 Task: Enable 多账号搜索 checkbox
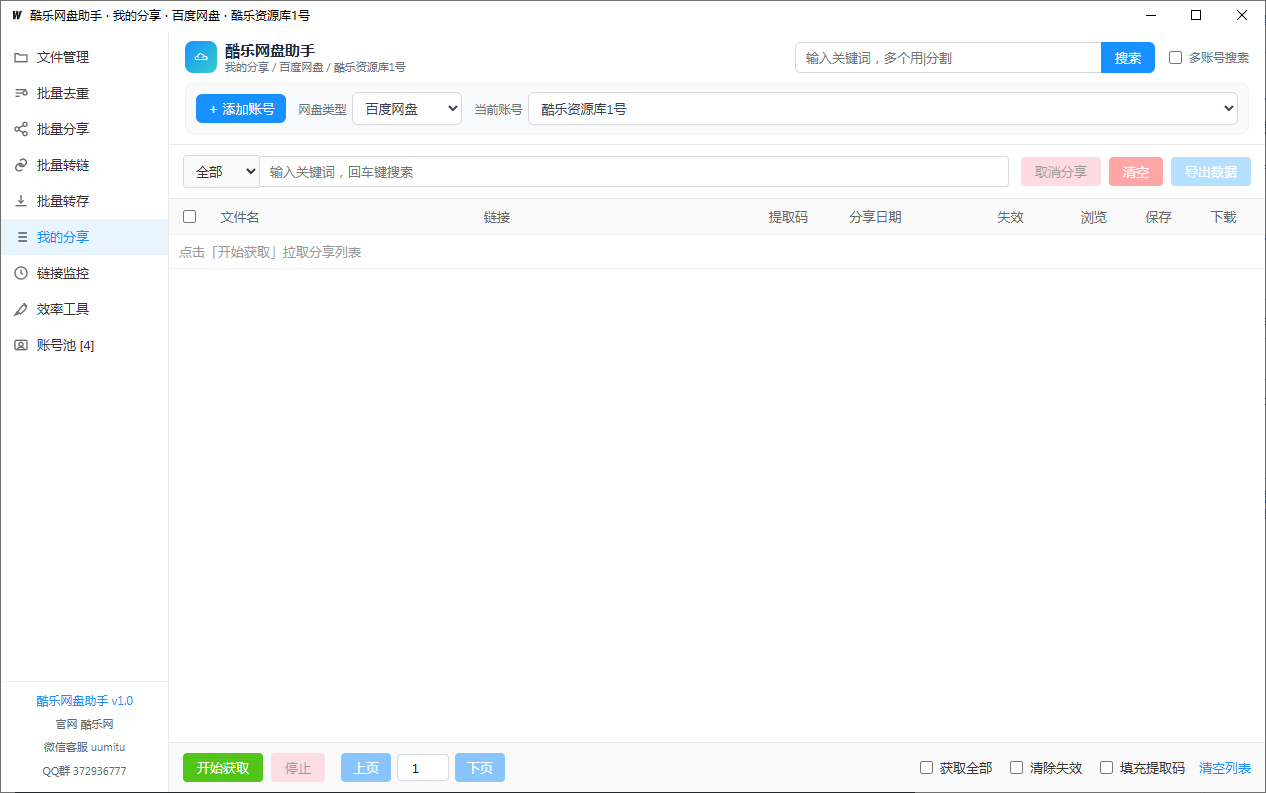pyautogui.click(x=1176, y=58)
